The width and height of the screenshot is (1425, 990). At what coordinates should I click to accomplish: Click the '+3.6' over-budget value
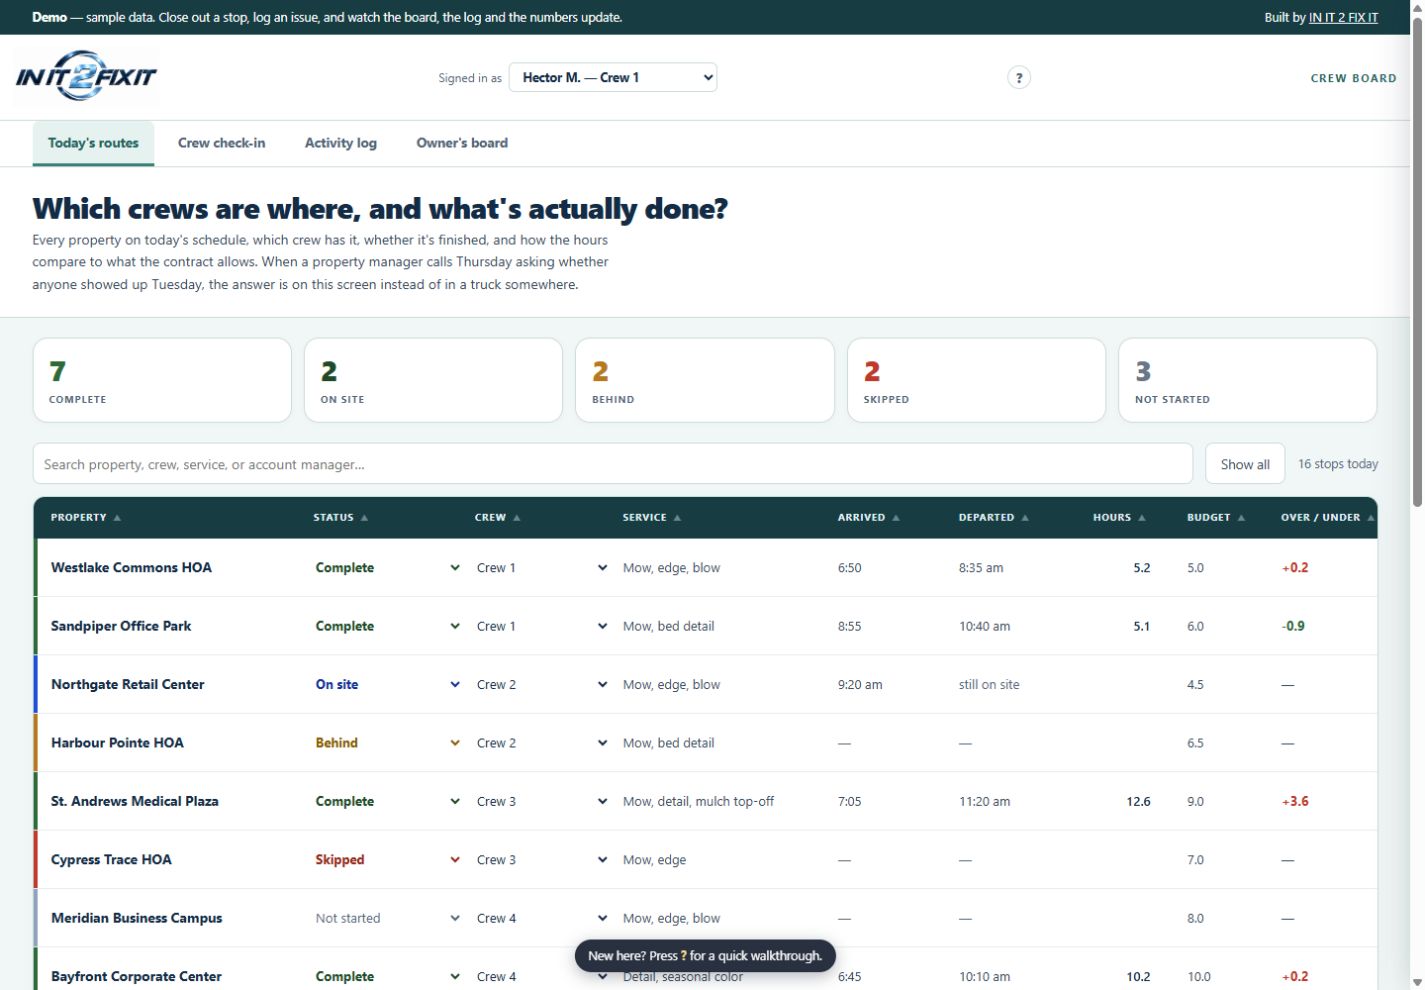[1295, 801]
